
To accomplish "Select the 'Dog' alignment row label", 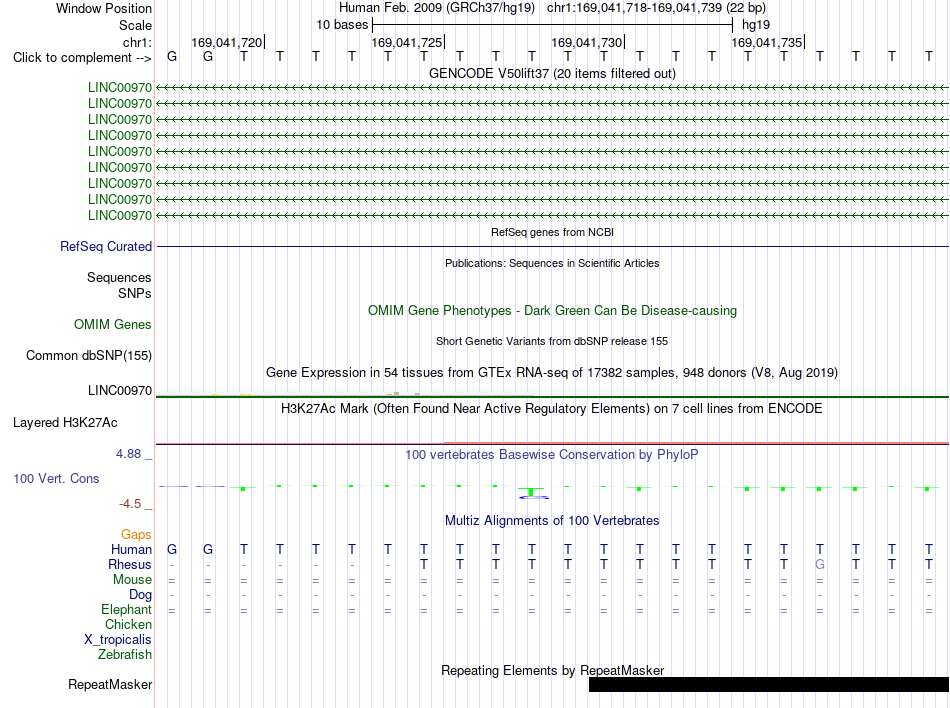I will [140, 595].
